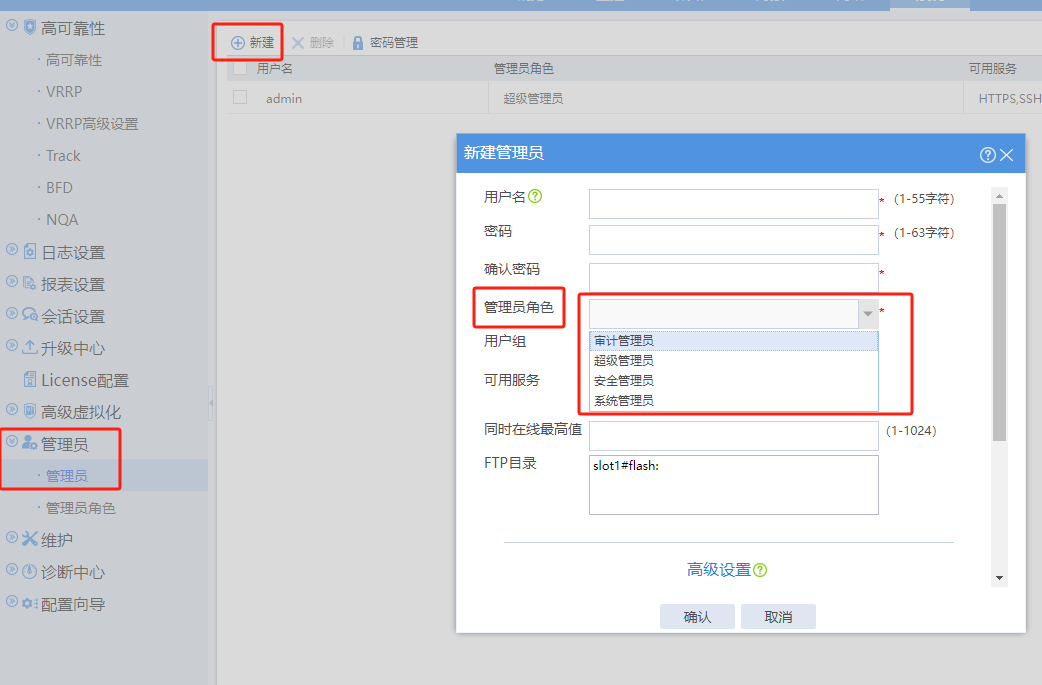Click the dialog vertical scrollbar thumb
The height and width of the screenshot is (685, 1042).
[999, 323]
